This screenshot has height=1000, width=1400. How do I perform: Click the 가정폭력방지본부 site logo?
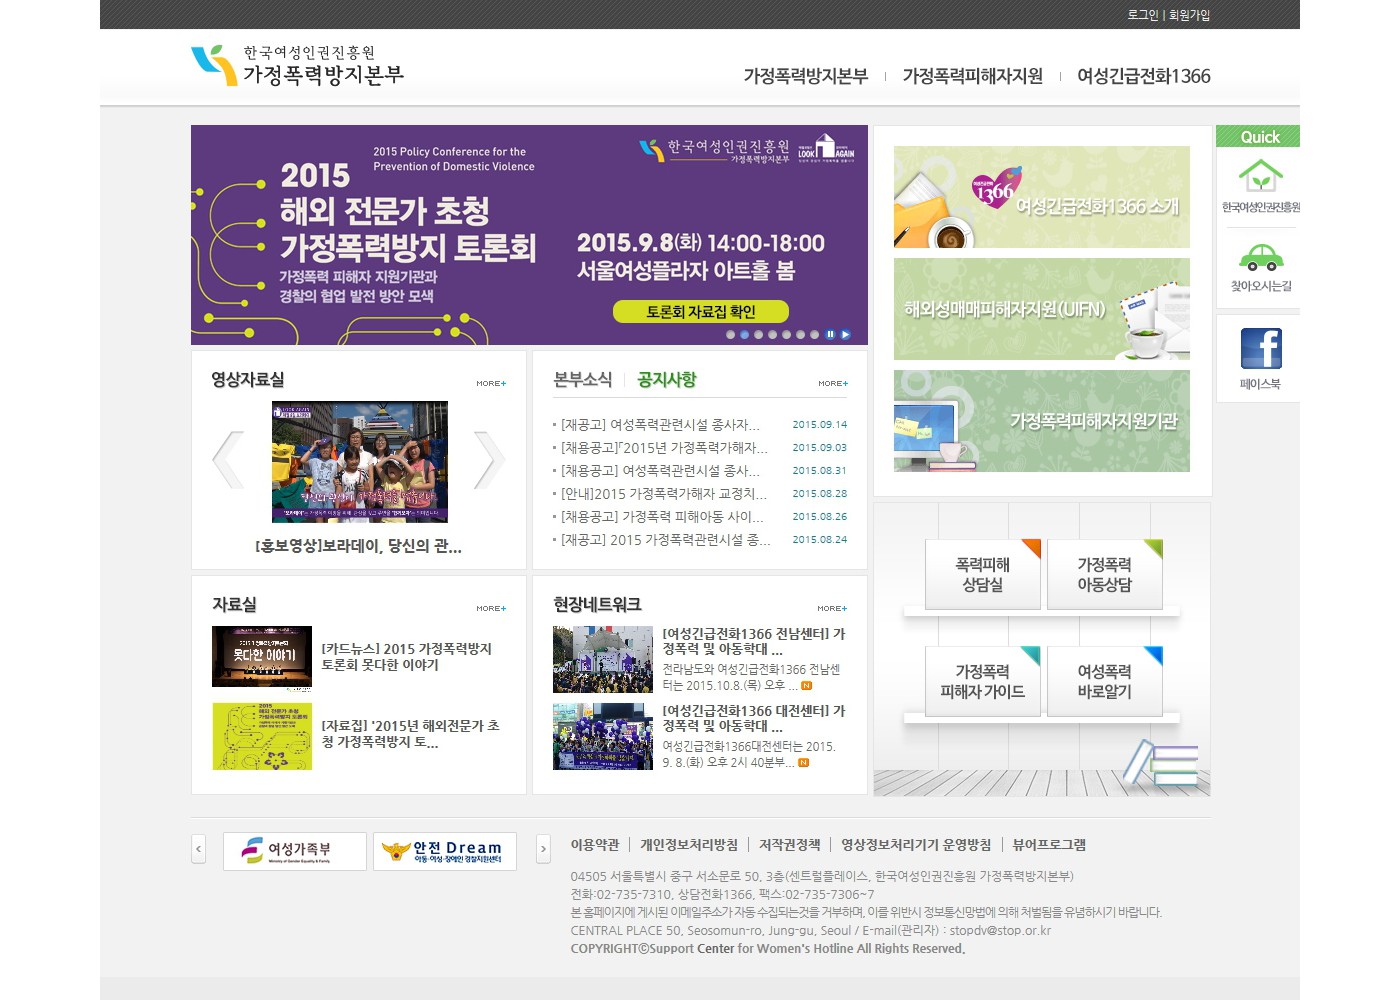pyautogui.click(x=298, y=65)
